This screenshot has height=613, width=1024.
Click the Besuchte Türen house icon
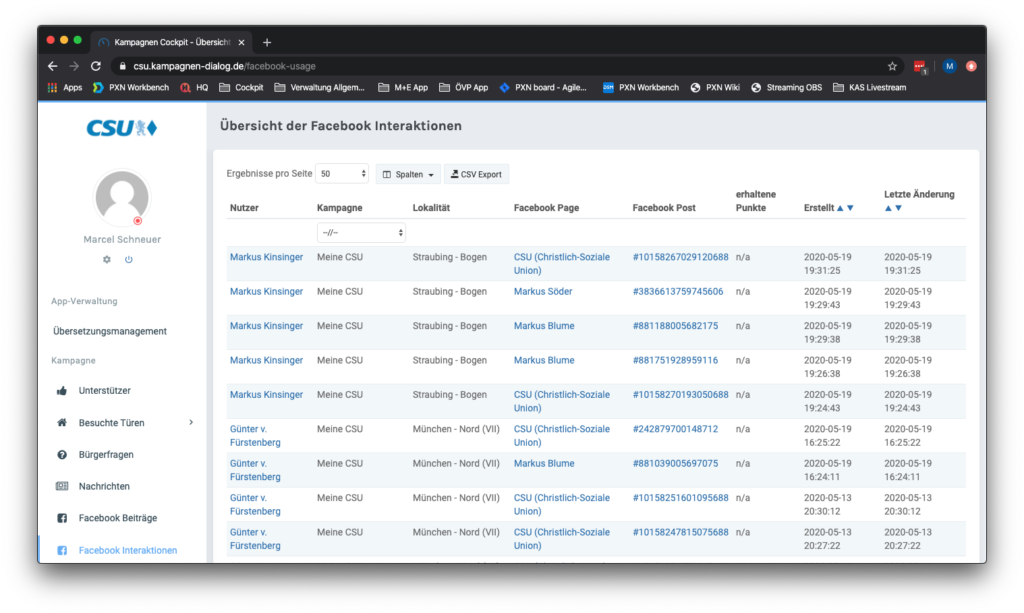(62, 422)
